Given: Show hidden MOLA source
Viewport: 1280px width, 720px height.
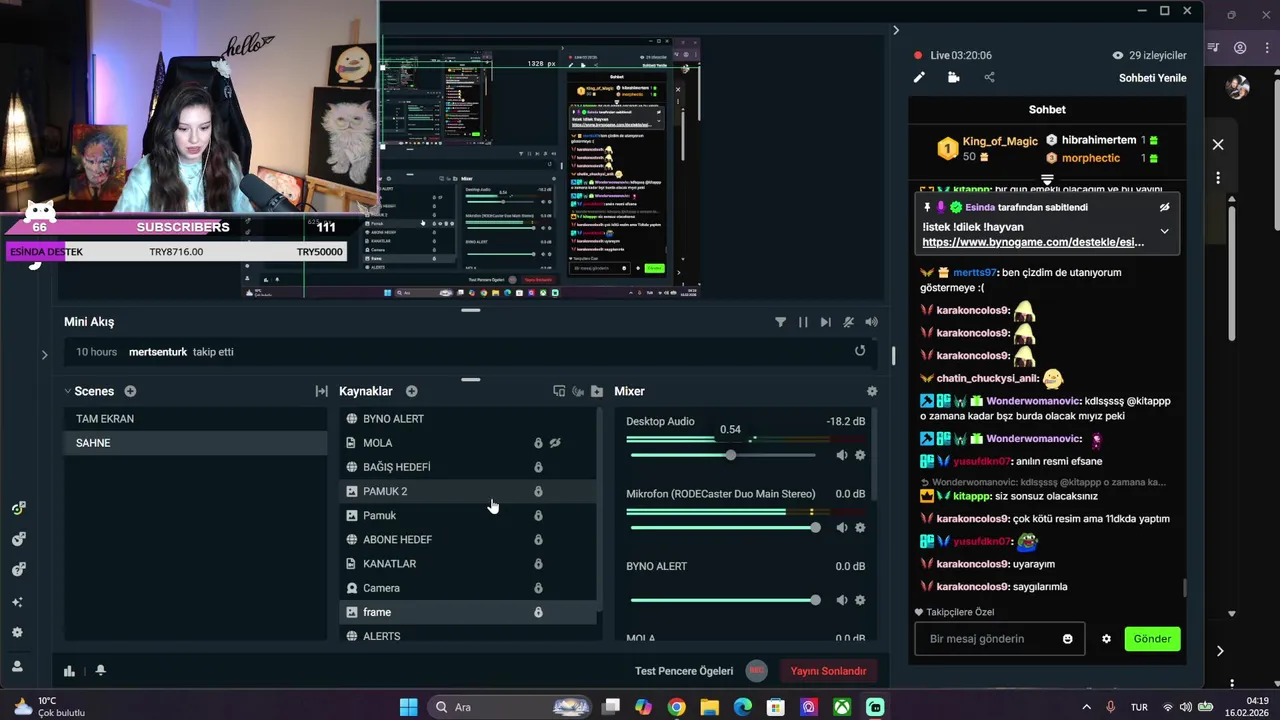Looking at the screenshot, I should click(x=555, y=443).
